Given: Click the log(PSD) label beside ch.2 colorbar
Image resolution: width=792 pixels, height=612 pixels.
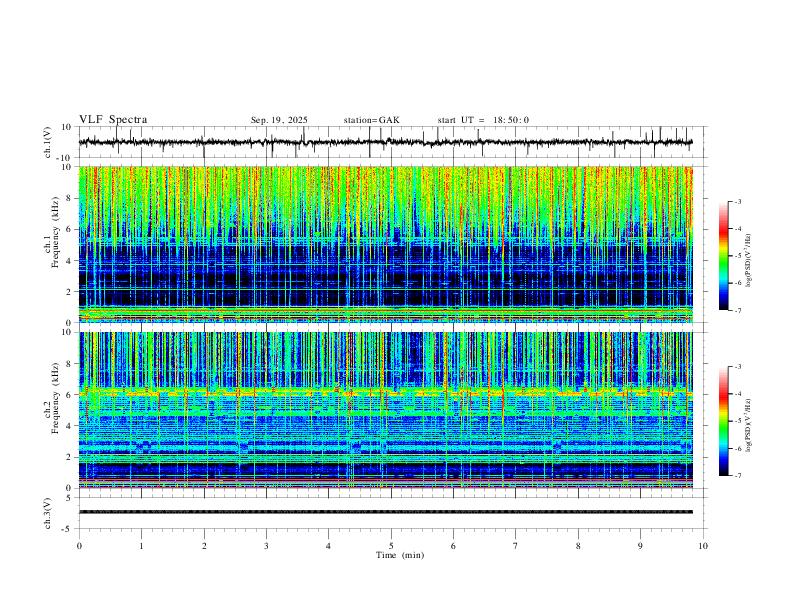Looking at the screenshot, I should pos(748,425).
